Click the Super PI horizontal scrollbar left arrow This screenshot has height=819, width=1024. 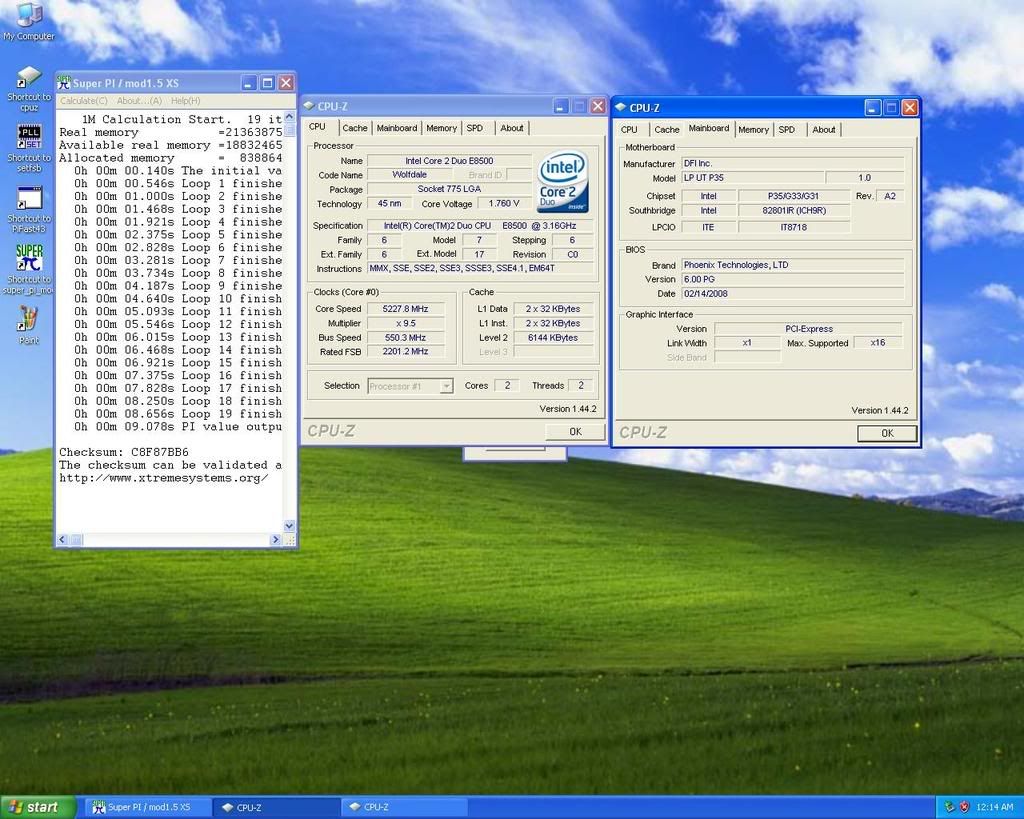[x=63, y=539]
